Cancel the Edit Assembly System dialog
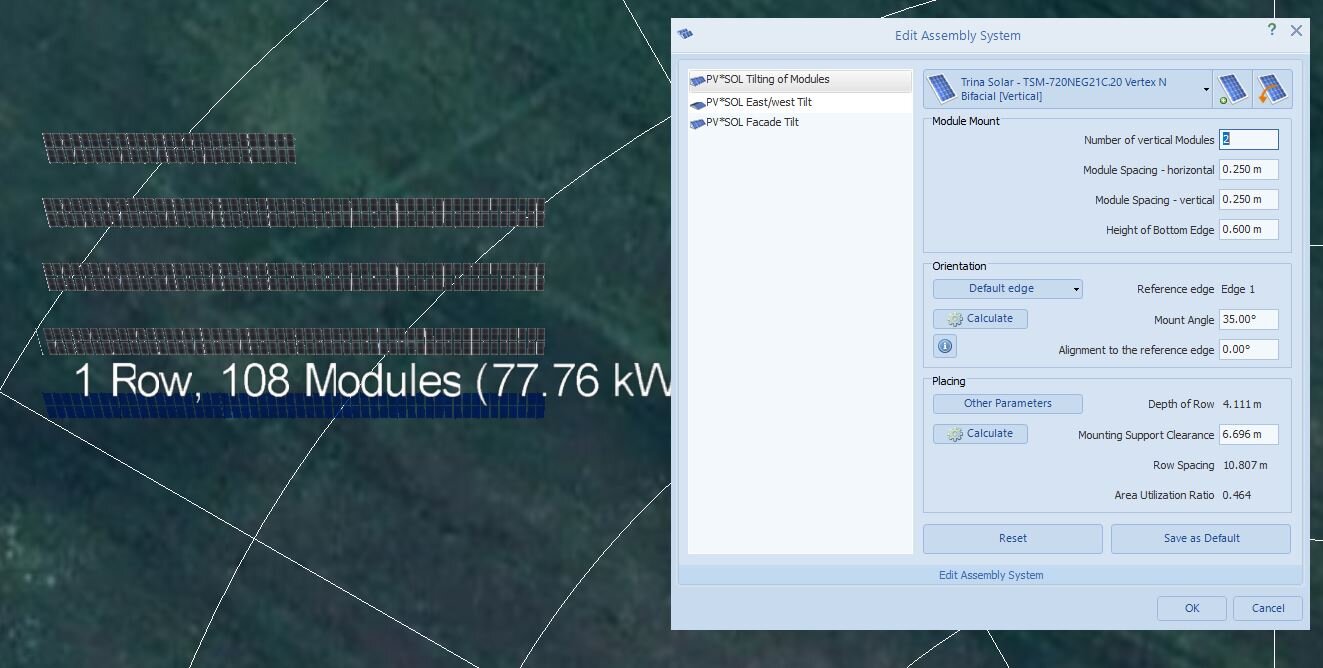The height and width of the screenshot is (668, 1323). pos(1267,608)
